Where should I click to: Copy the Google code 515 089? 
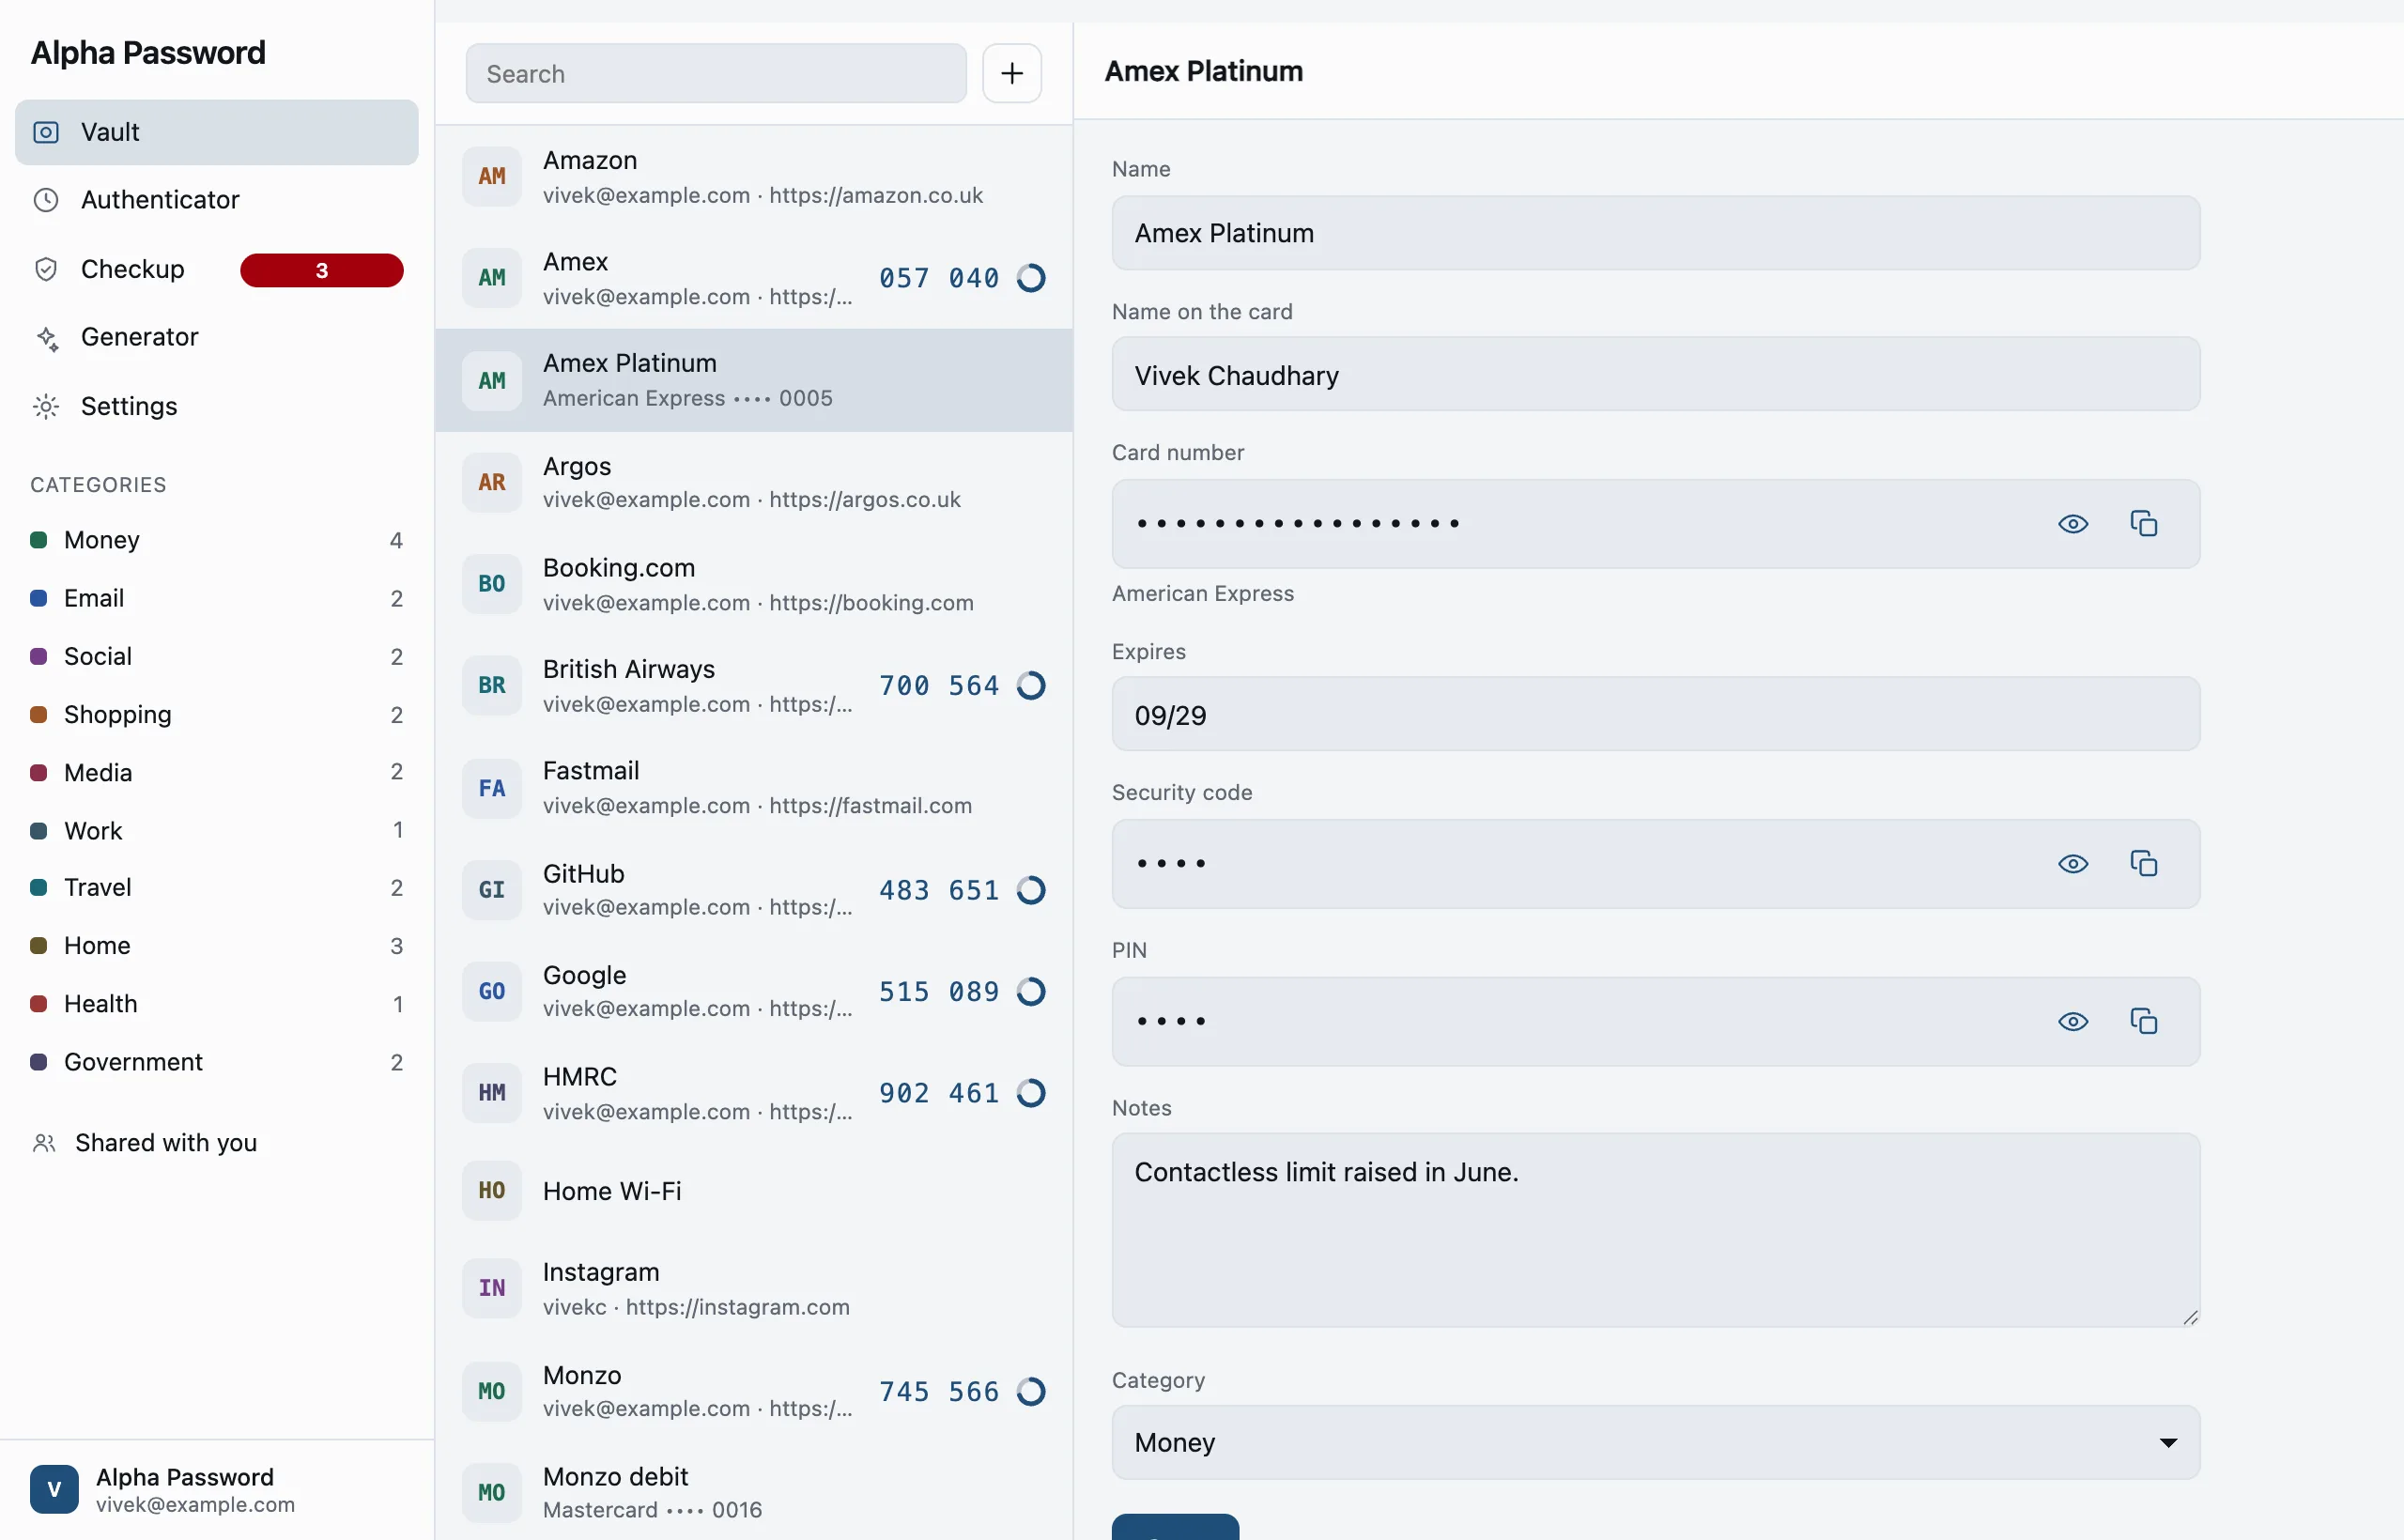pos(939,991)
